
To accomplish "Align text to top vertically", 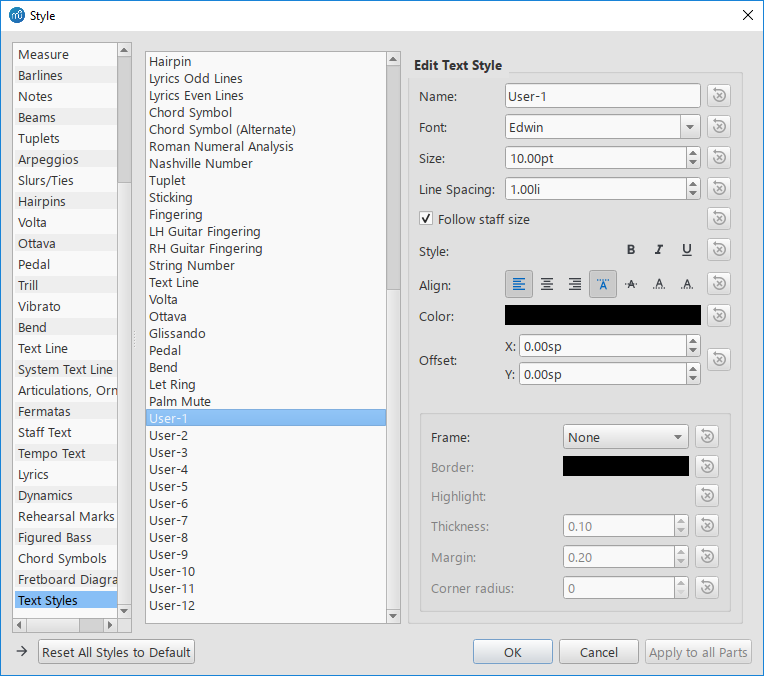I will [603, 284].
